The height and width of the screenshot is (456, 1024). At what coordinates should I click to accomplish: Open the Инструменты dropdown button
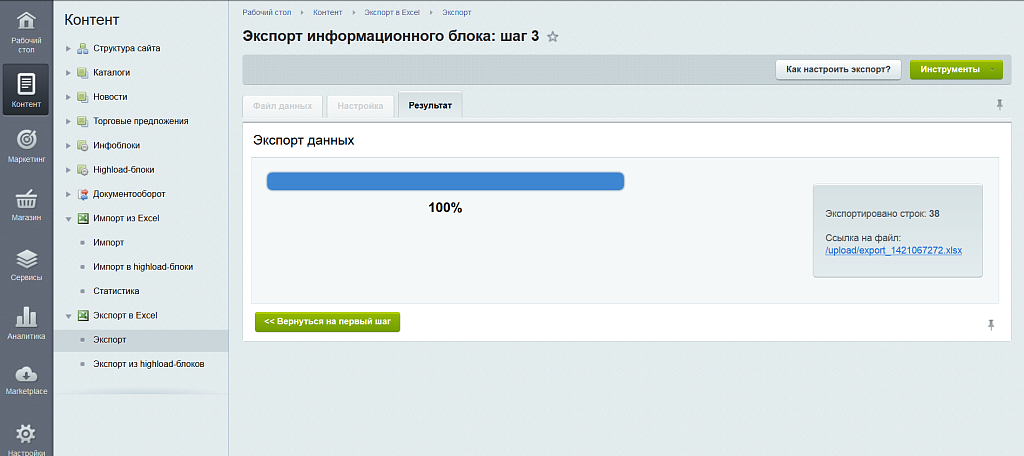pyautogui.click(x=955, y=69)
